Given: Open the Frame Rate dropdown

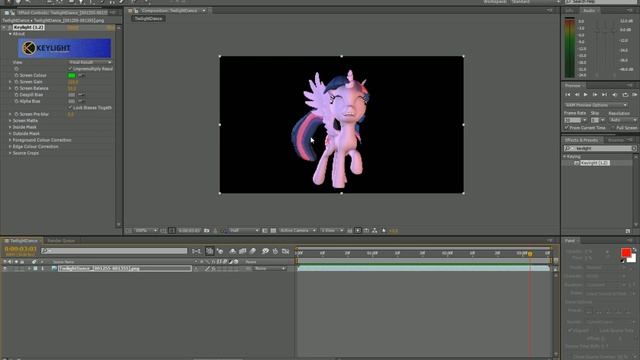Looking at the screenshot, I should [584, 120].
